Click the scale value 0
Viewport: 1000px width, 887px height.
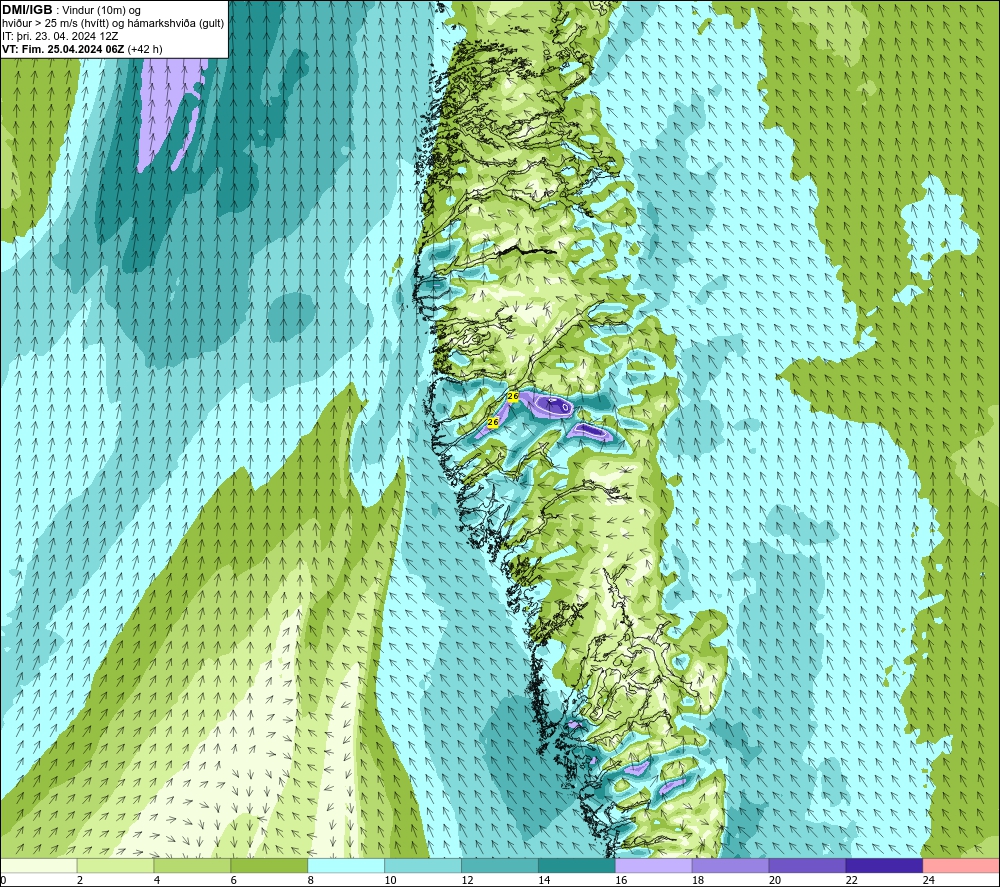3,880
